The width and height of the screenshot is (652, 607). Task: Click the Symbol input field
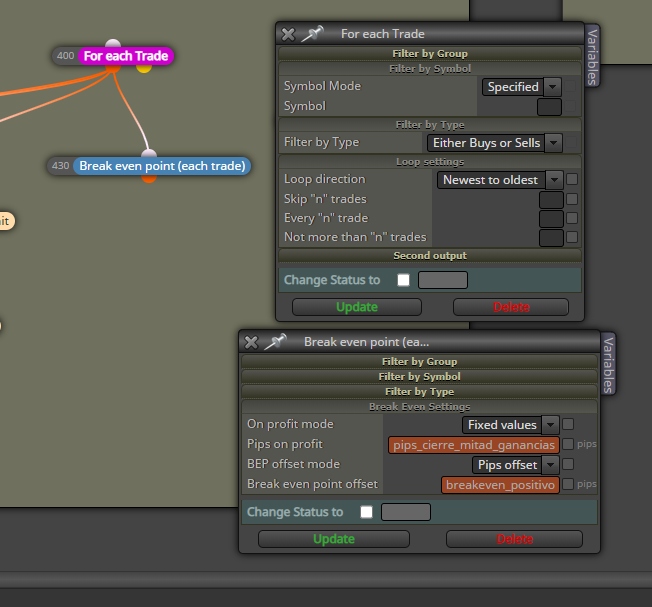pyautogui.click(x=549, y=107)
